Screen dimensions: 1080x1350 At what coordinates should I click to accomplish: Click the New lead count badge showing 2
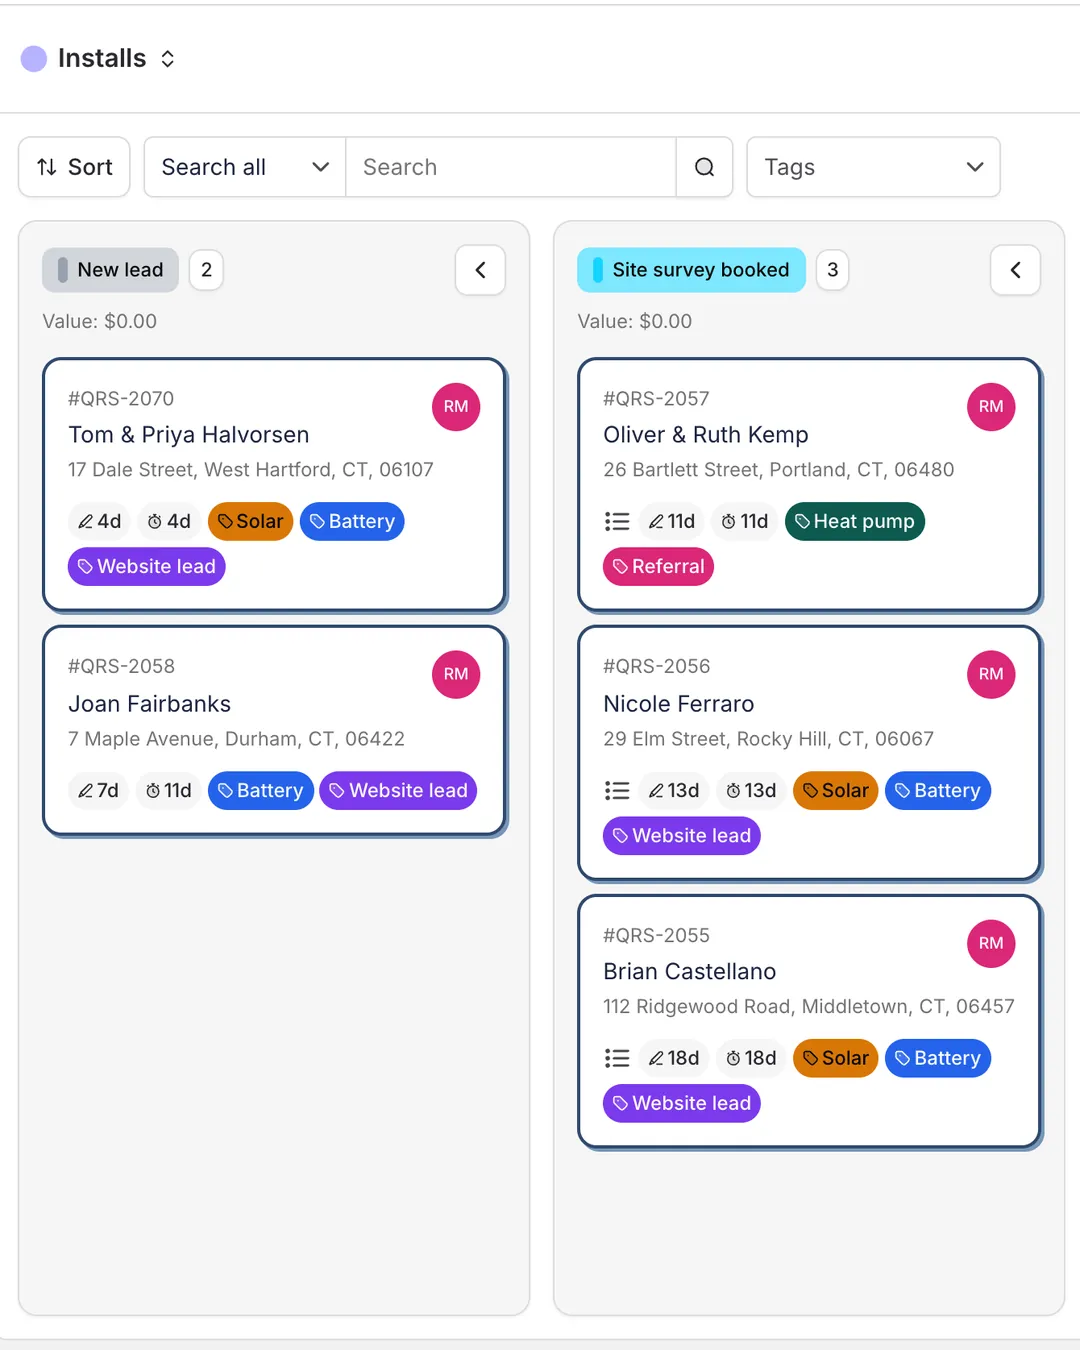pyautogui.click(x=206, y=270)
